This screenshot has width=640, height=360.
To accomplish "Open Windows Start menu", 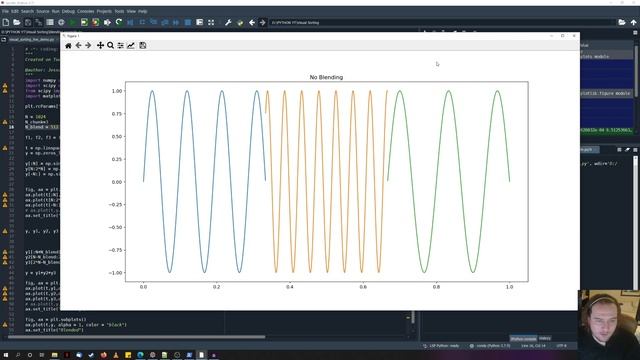I will click(x=6, y=355).
